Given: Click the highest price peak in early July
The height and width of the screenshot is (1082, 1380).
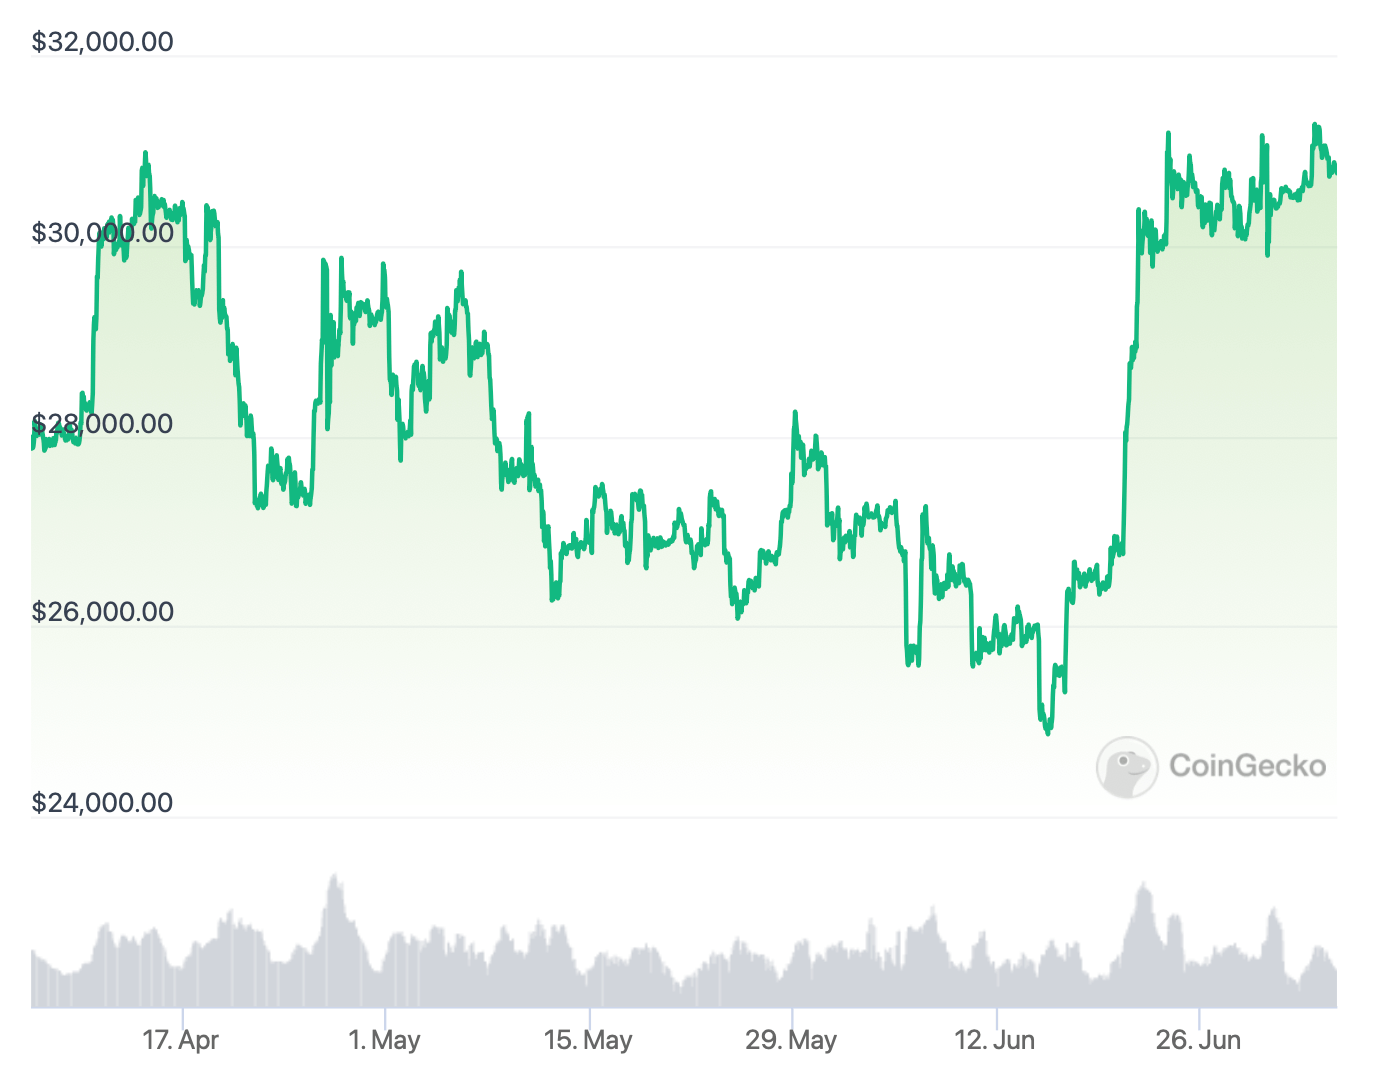Looking at the screenshot, I should click(1315, 126).
